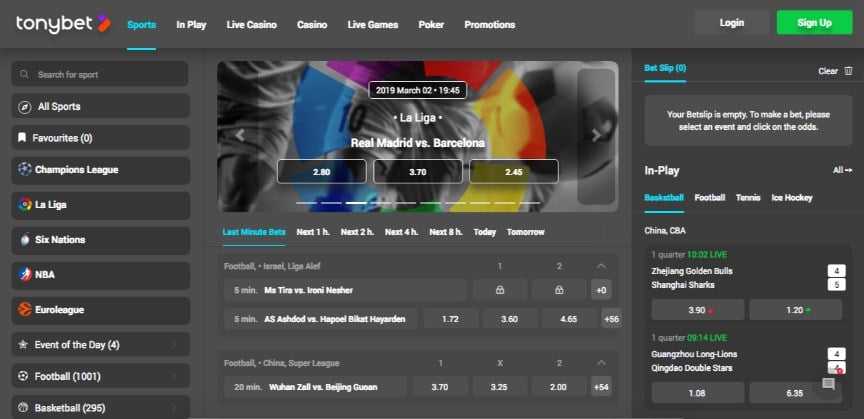Click Search for sport field
This screenshot has height=419, width=864.
[x=100, y=74]
